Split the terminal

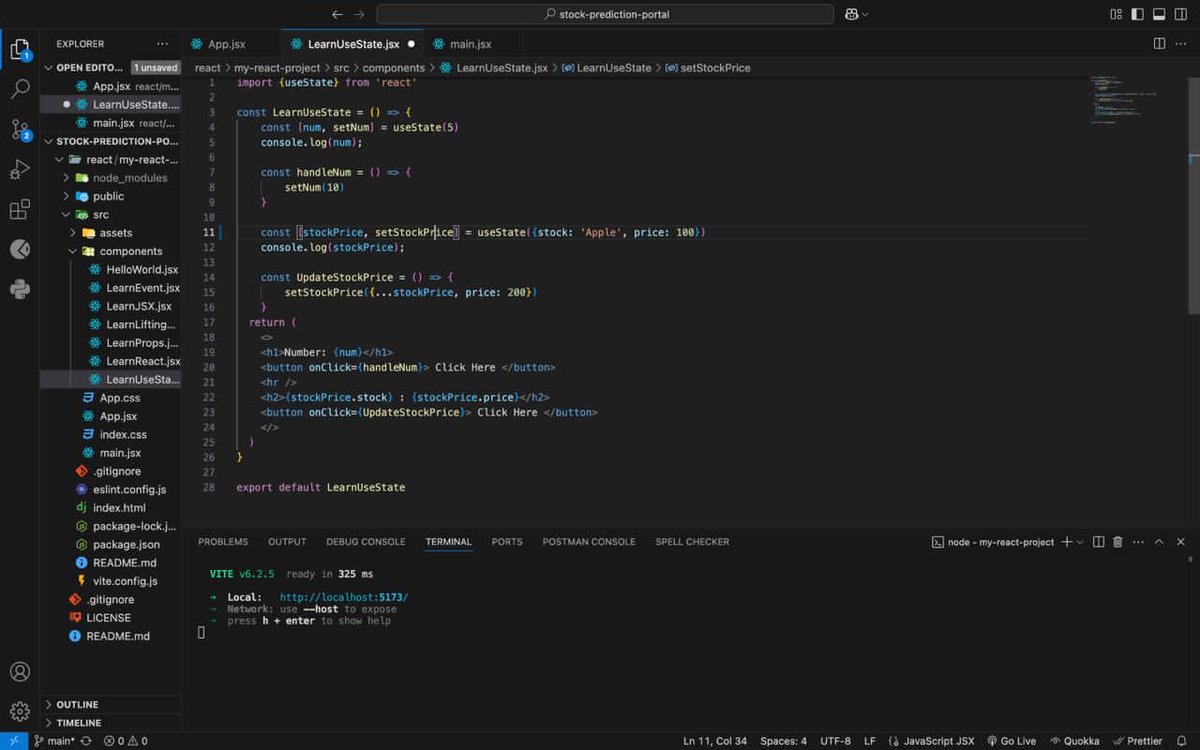tap(1098, 542)
